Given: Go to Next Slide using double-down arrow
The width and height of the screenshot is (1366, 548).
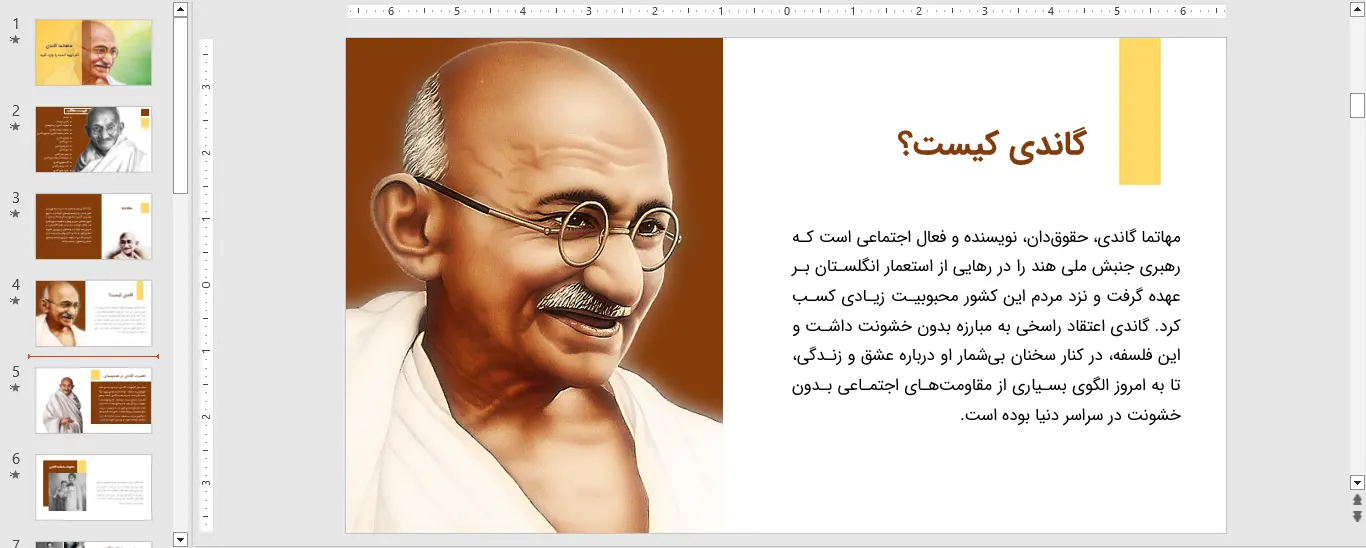Looking at the screenshot, I should tap(1357, 516).
